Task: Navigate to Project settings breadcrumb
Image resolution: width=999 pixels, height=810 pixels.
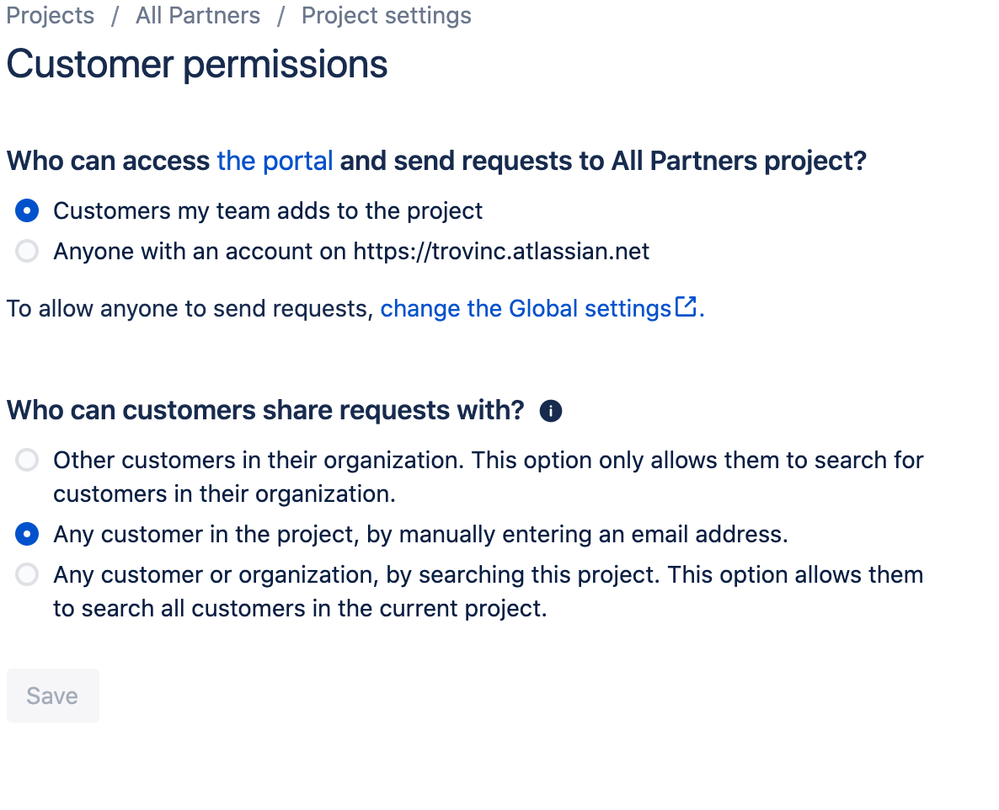Action: 386,15
